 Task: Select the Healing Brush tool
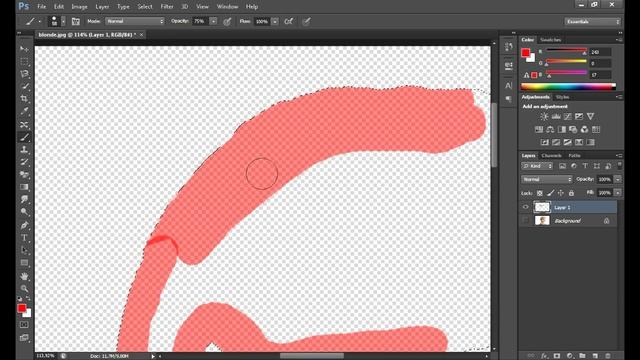(24, 124)
